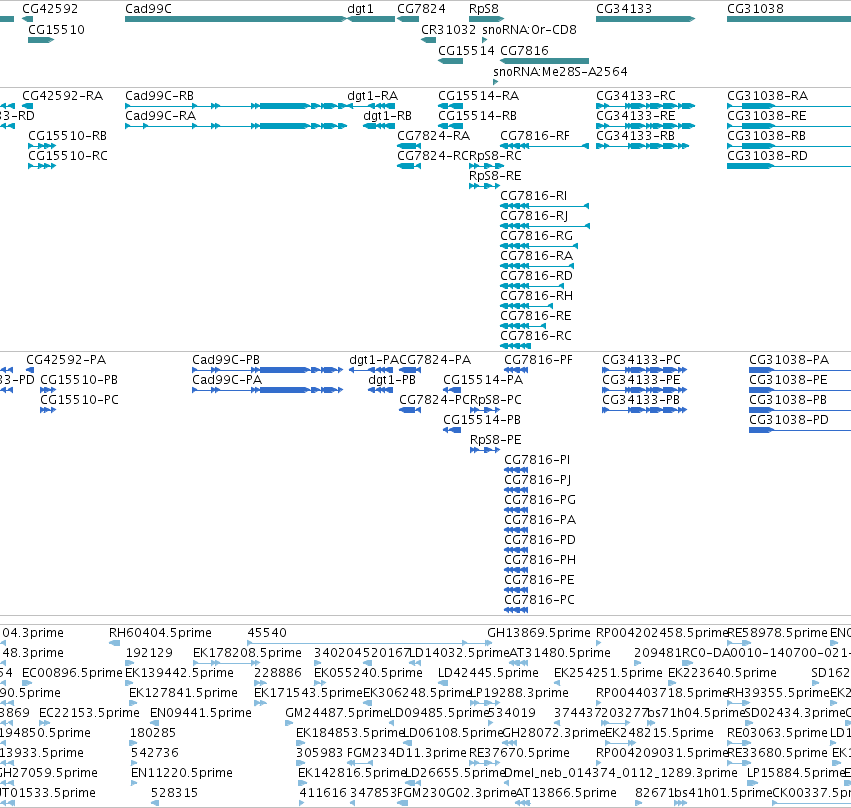Select protein CG31038-PE label
Viewport: 851px width, 808px height.
point(788,380)
